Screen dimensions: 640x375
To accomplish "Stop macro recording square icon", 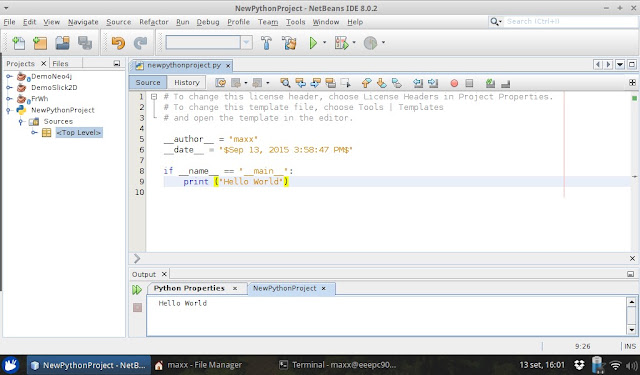I will pos(469,83).
